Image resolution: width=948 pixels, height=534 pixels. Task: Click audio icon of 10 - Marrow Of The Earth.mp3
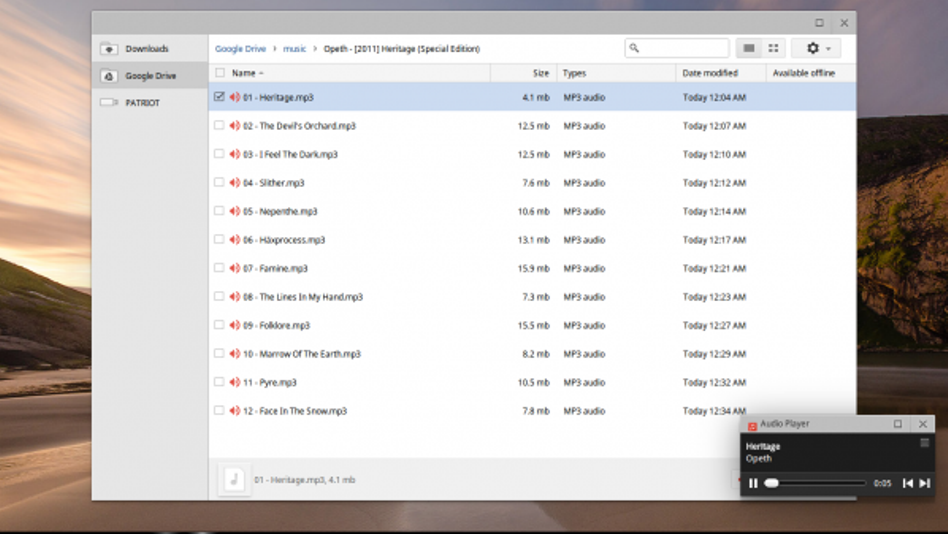(x=235, y=353)
